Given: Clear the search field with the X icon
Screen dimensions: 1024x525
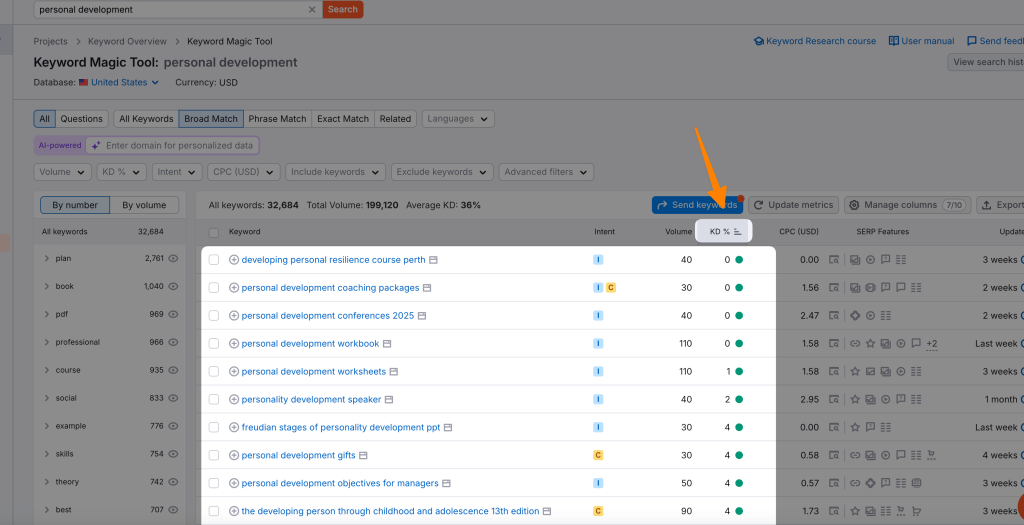Looking at the screenshot, I should [x=312, y=10].
